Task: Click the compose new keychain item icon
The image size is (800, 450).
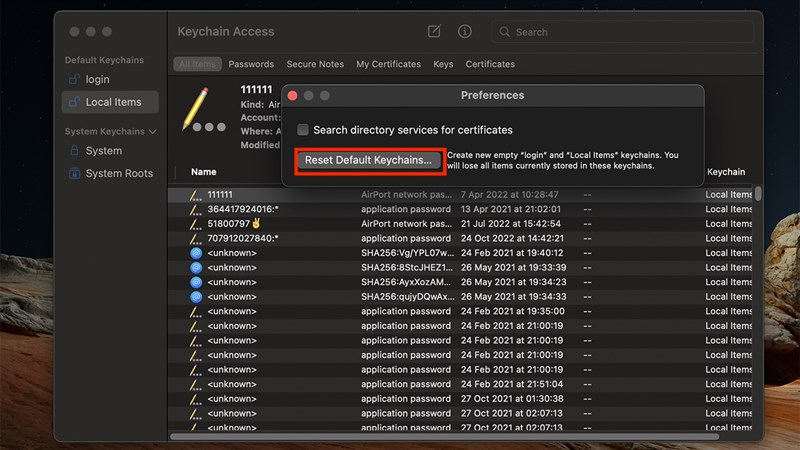Action: click(434, 32)
